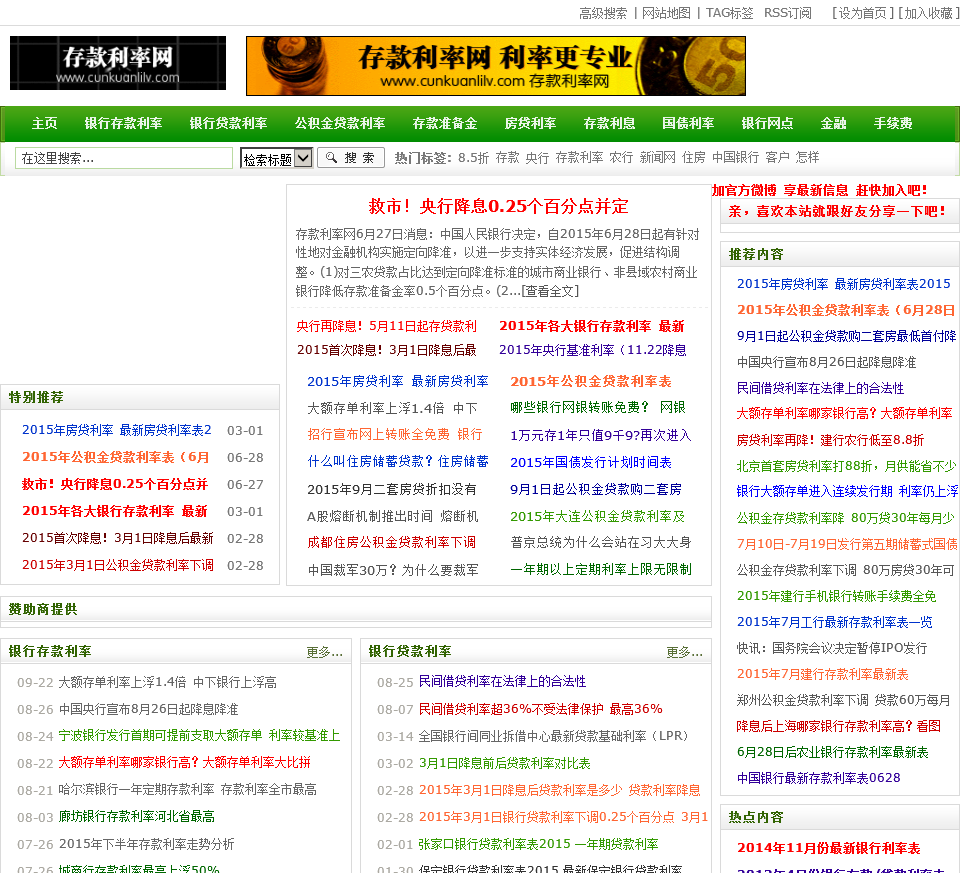Open 2015年大连公积金贷款利率及 link
Image resolution: width=960 pixels, height=873 pixels.
[598, 516]
